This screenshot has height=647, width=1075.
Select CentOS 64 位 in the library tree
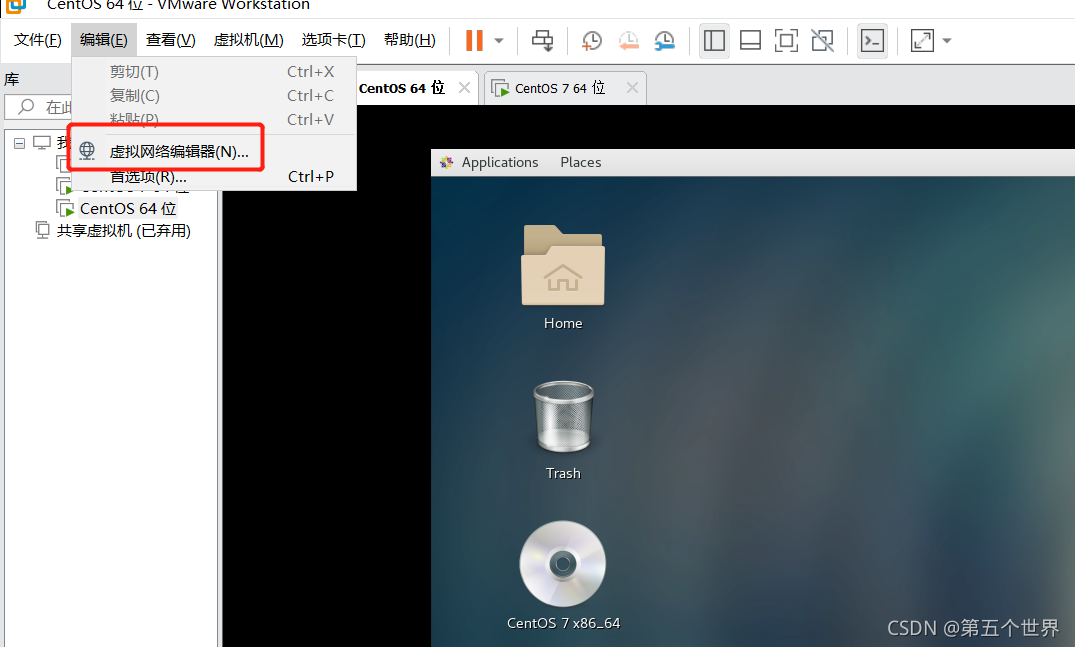128,208
